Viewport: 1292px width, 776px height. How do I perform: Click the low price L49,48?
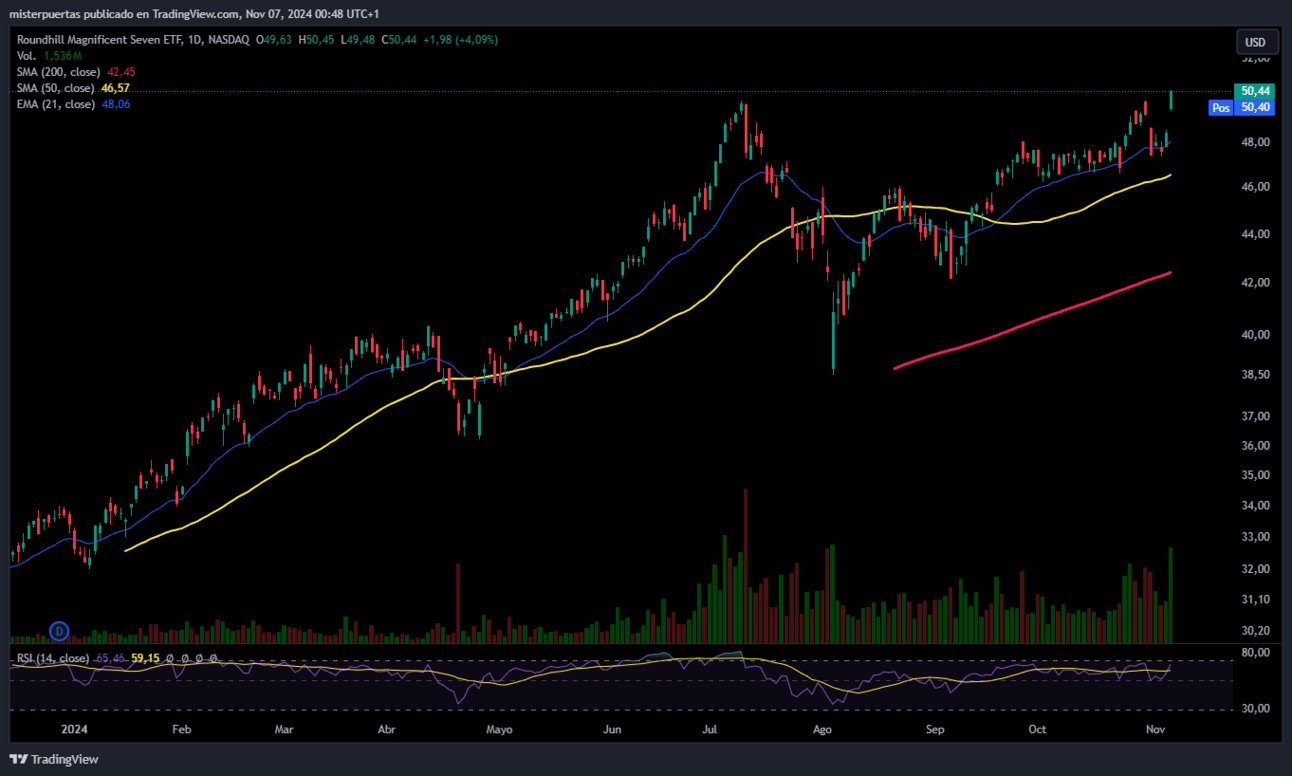click(357, 40)
